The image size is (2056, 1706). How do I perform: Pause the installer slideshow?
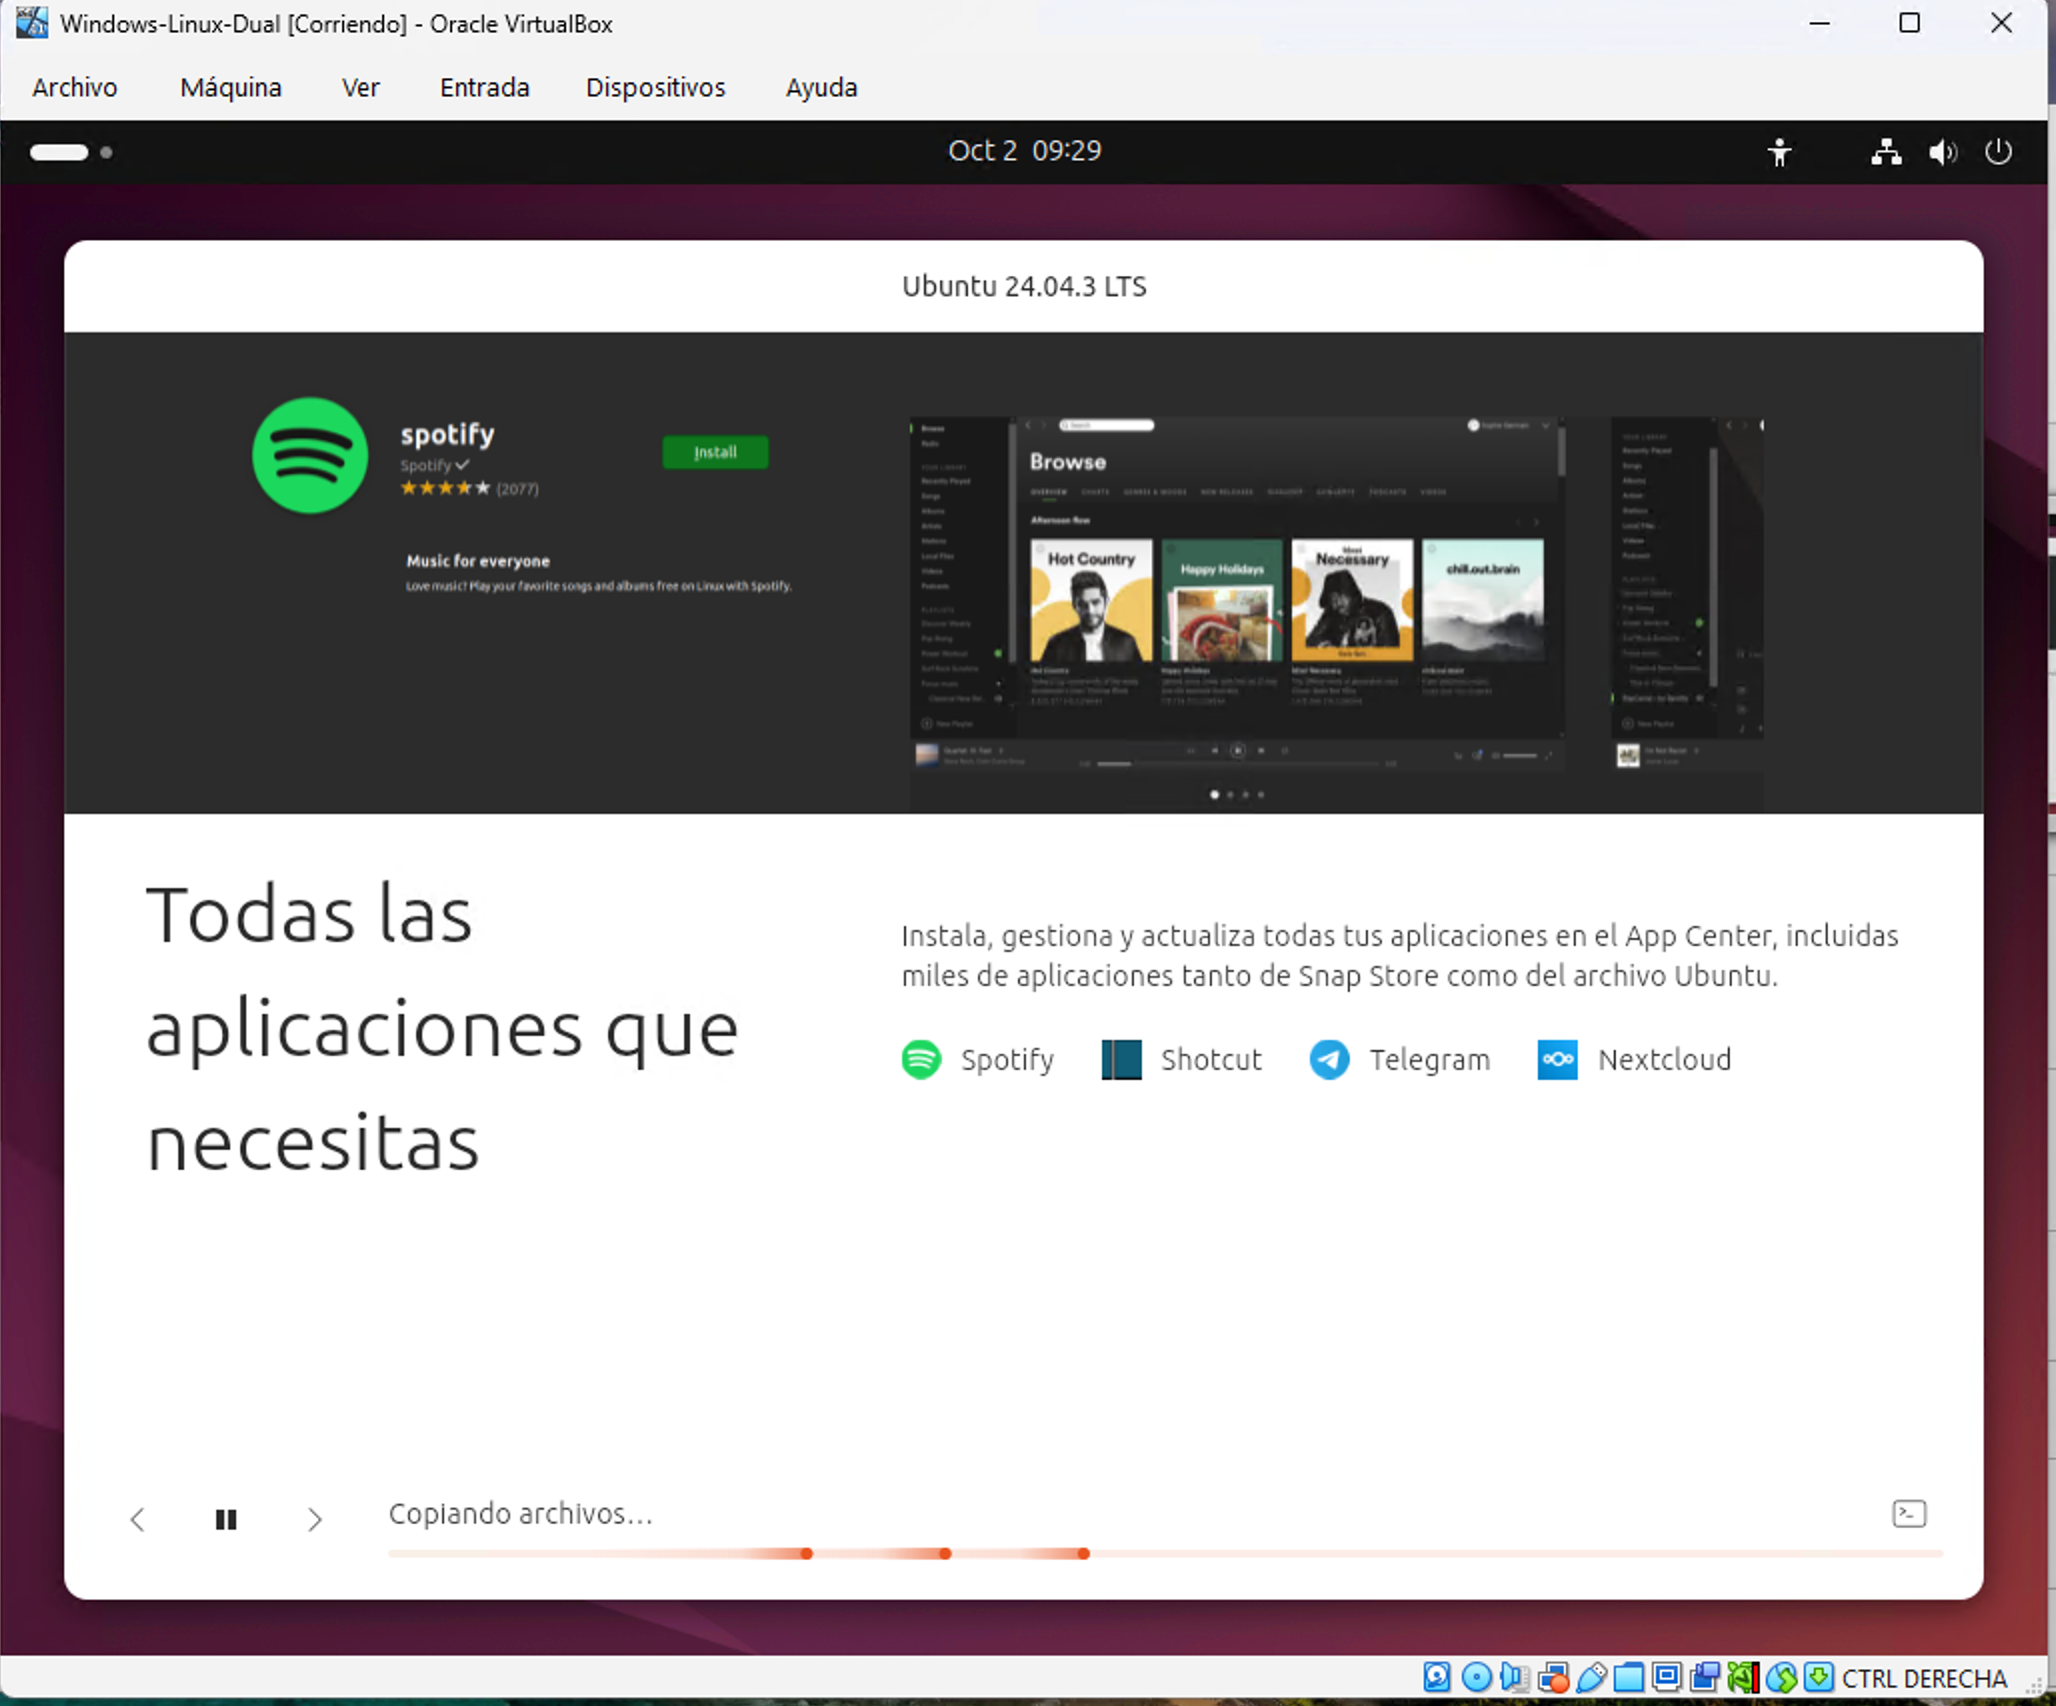click(226, 1520)
